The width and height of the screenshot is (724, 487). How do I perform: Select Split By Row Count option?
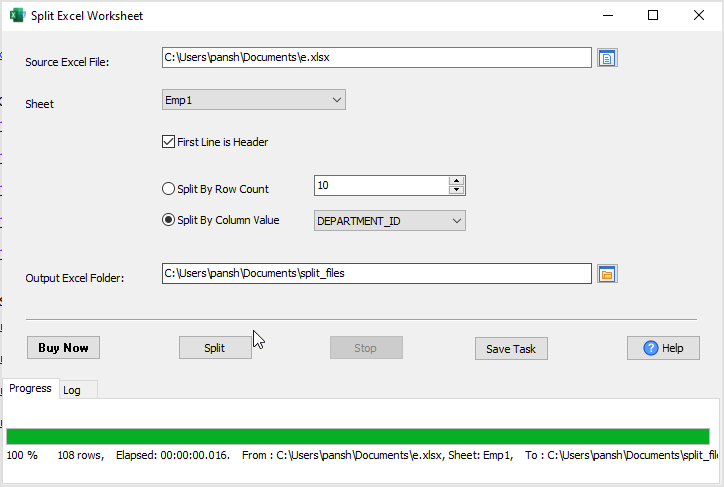pos(168,188)
